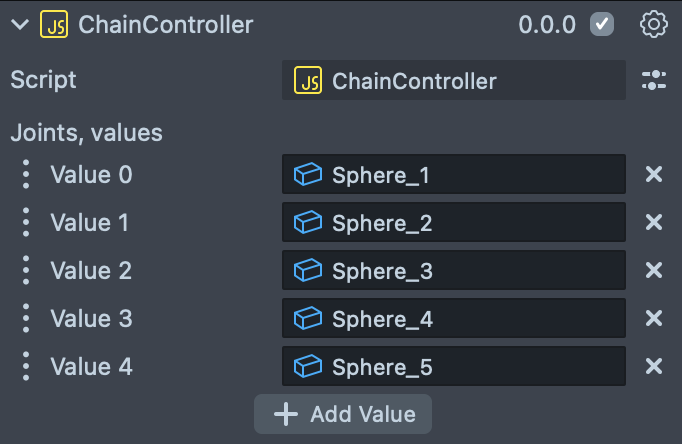Click the drag handle for Value 4
The width and height of the screenshot is (682, 444).
pos(26,367)
